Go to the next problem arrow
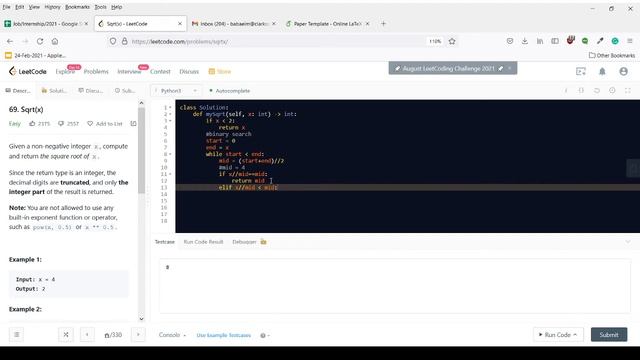The image size is (640, 360). tap(138, 335)
